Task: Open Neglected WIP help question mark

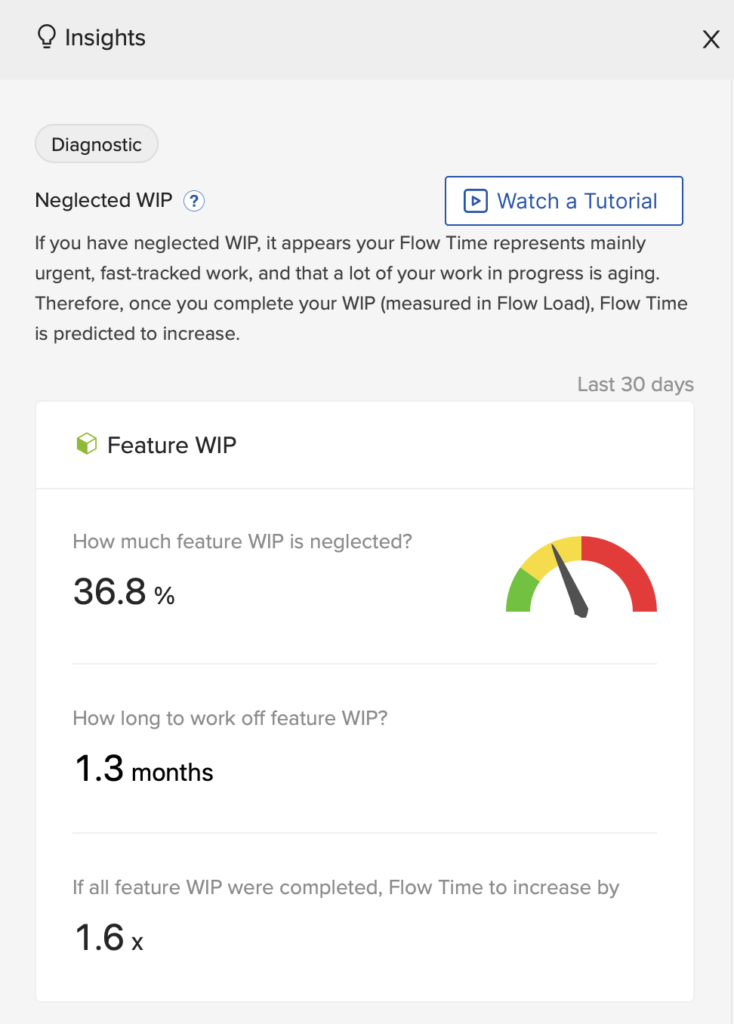Action: 194,200
